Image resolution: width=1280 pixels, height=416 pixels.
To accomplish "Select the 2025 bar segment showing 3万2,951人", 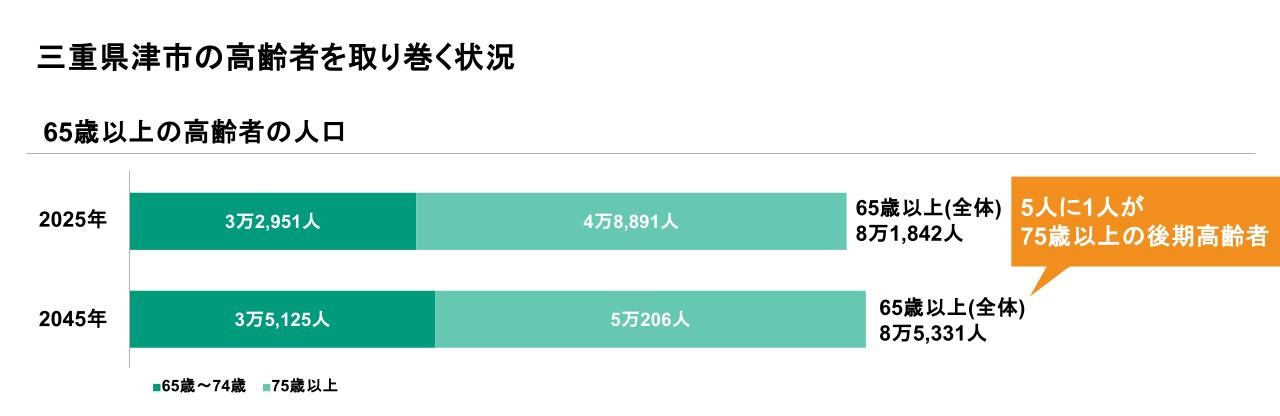I will coord(272,222).
